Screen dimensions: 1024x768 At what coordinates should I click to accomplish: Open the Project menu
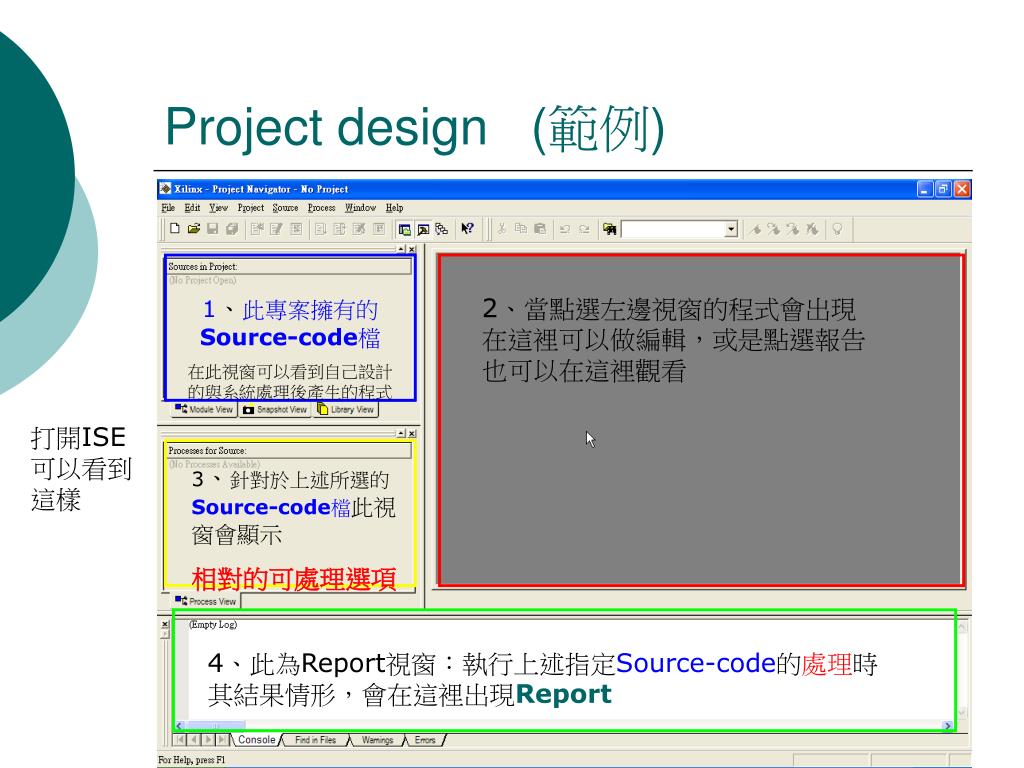pyautogui.click(x=250, y=208)
